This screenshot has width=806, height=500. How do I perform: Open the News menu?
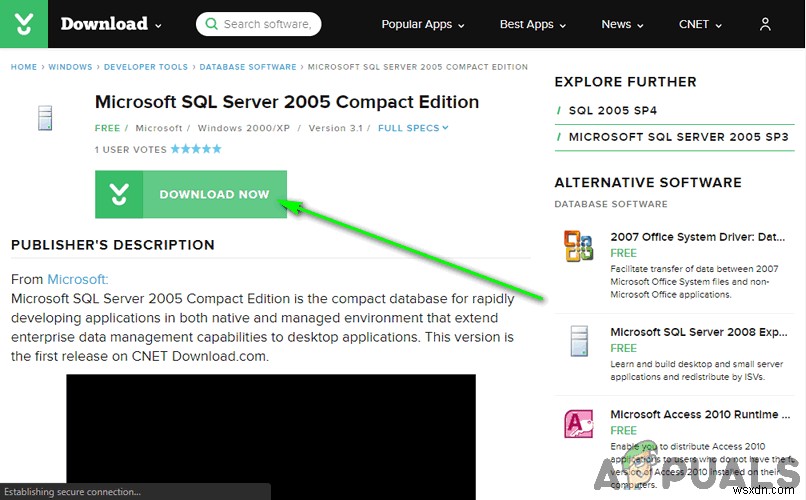click(623, 24)
